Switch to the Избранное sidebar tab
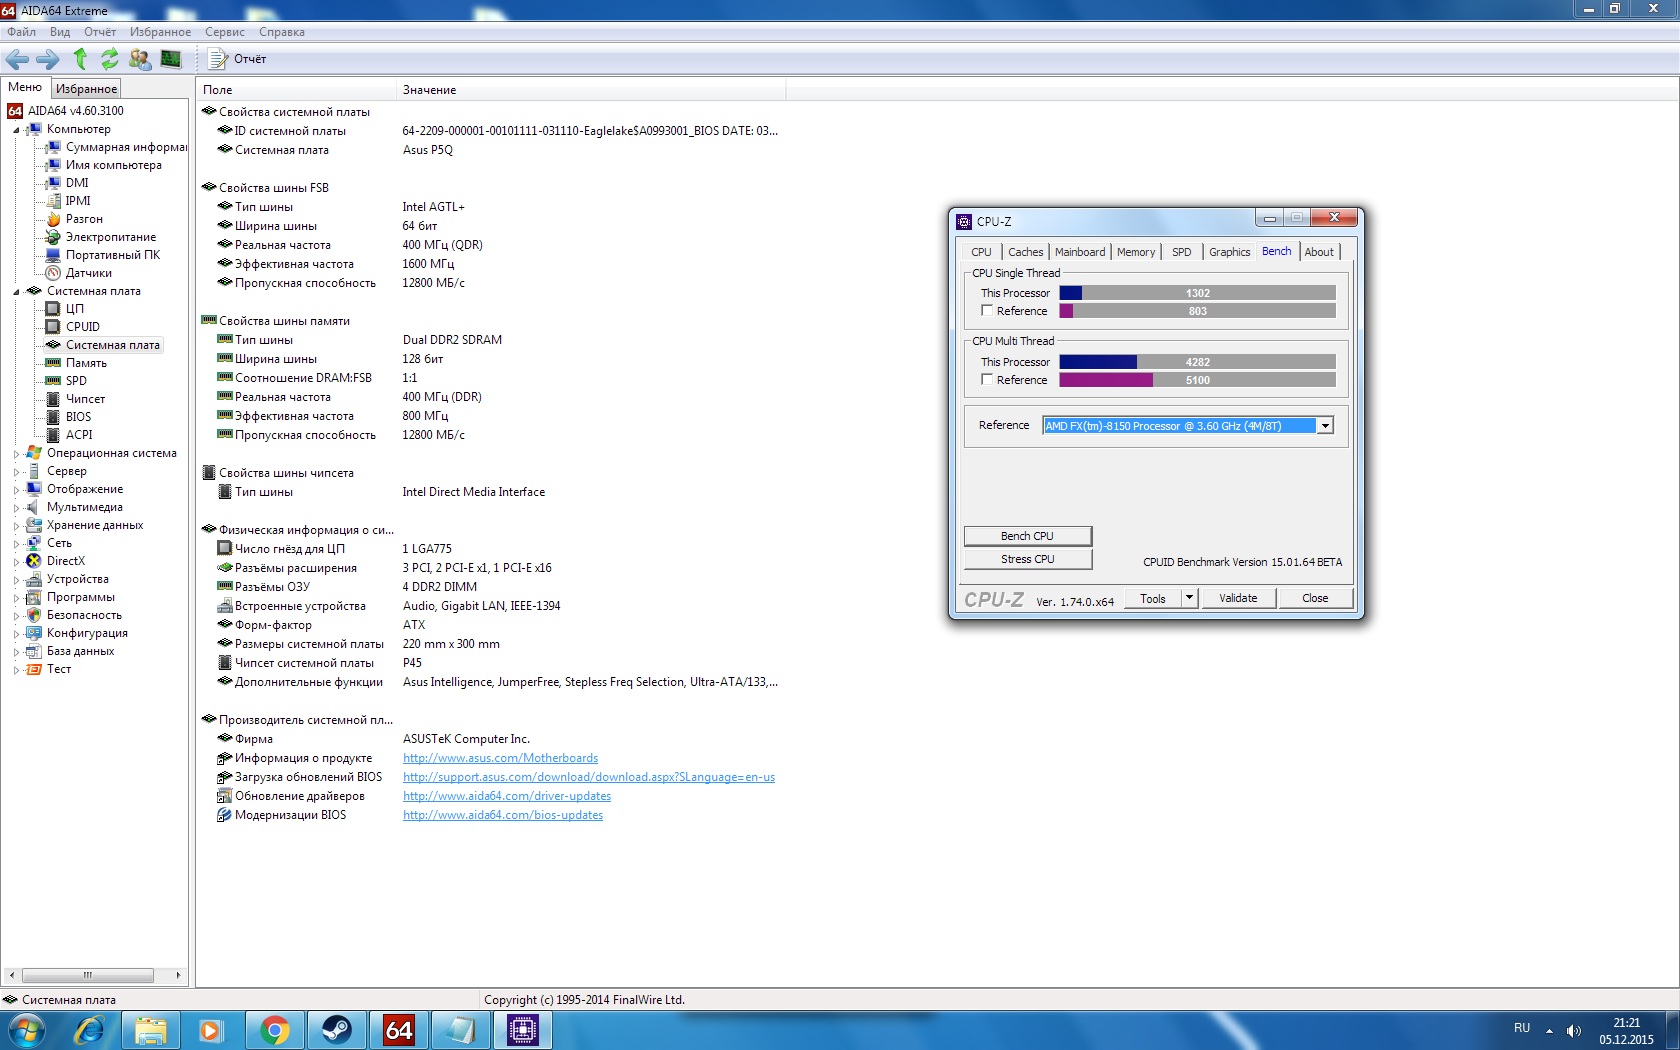The image size is (1680, 1050). (86, 89)
